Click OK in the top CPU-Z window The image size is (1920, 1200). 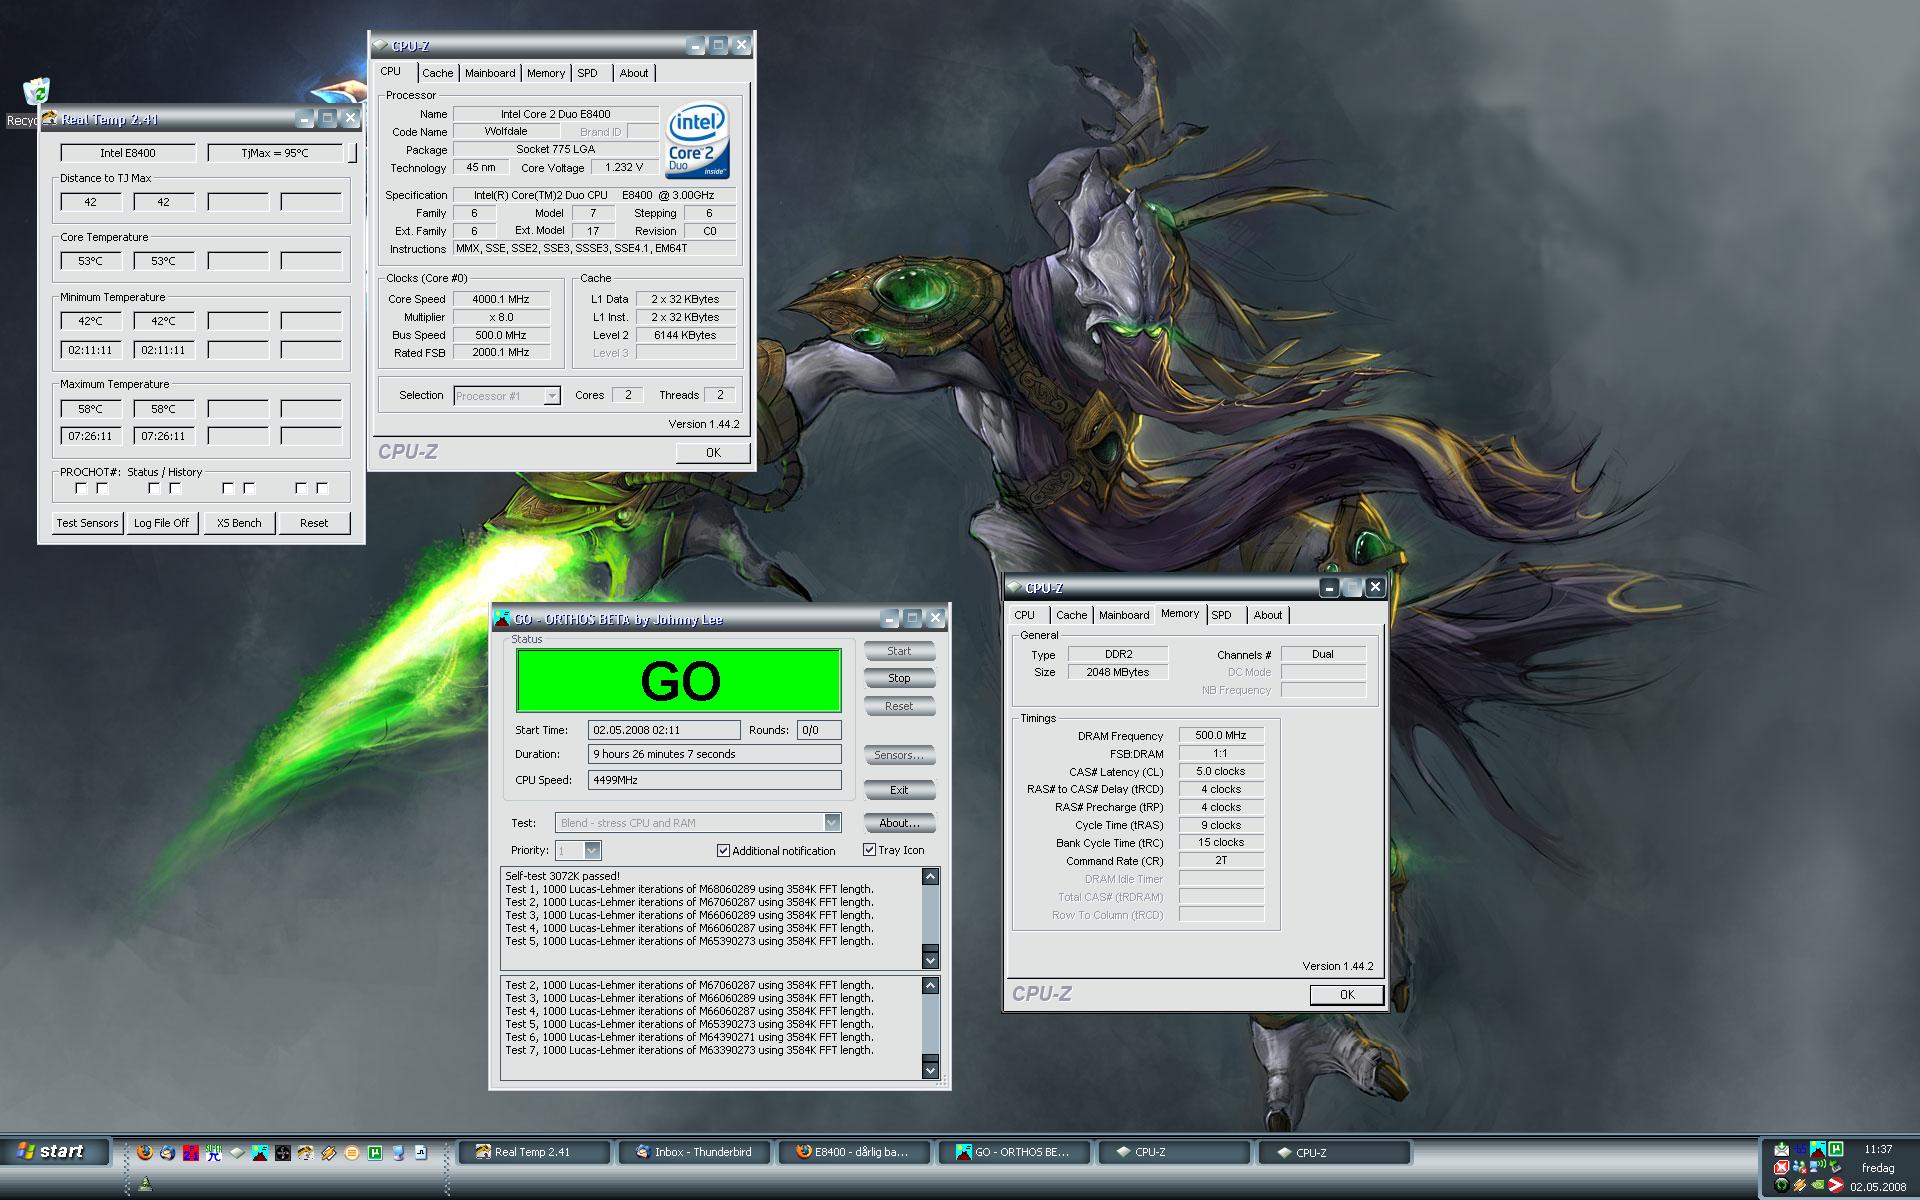click(x=713, y=453)
